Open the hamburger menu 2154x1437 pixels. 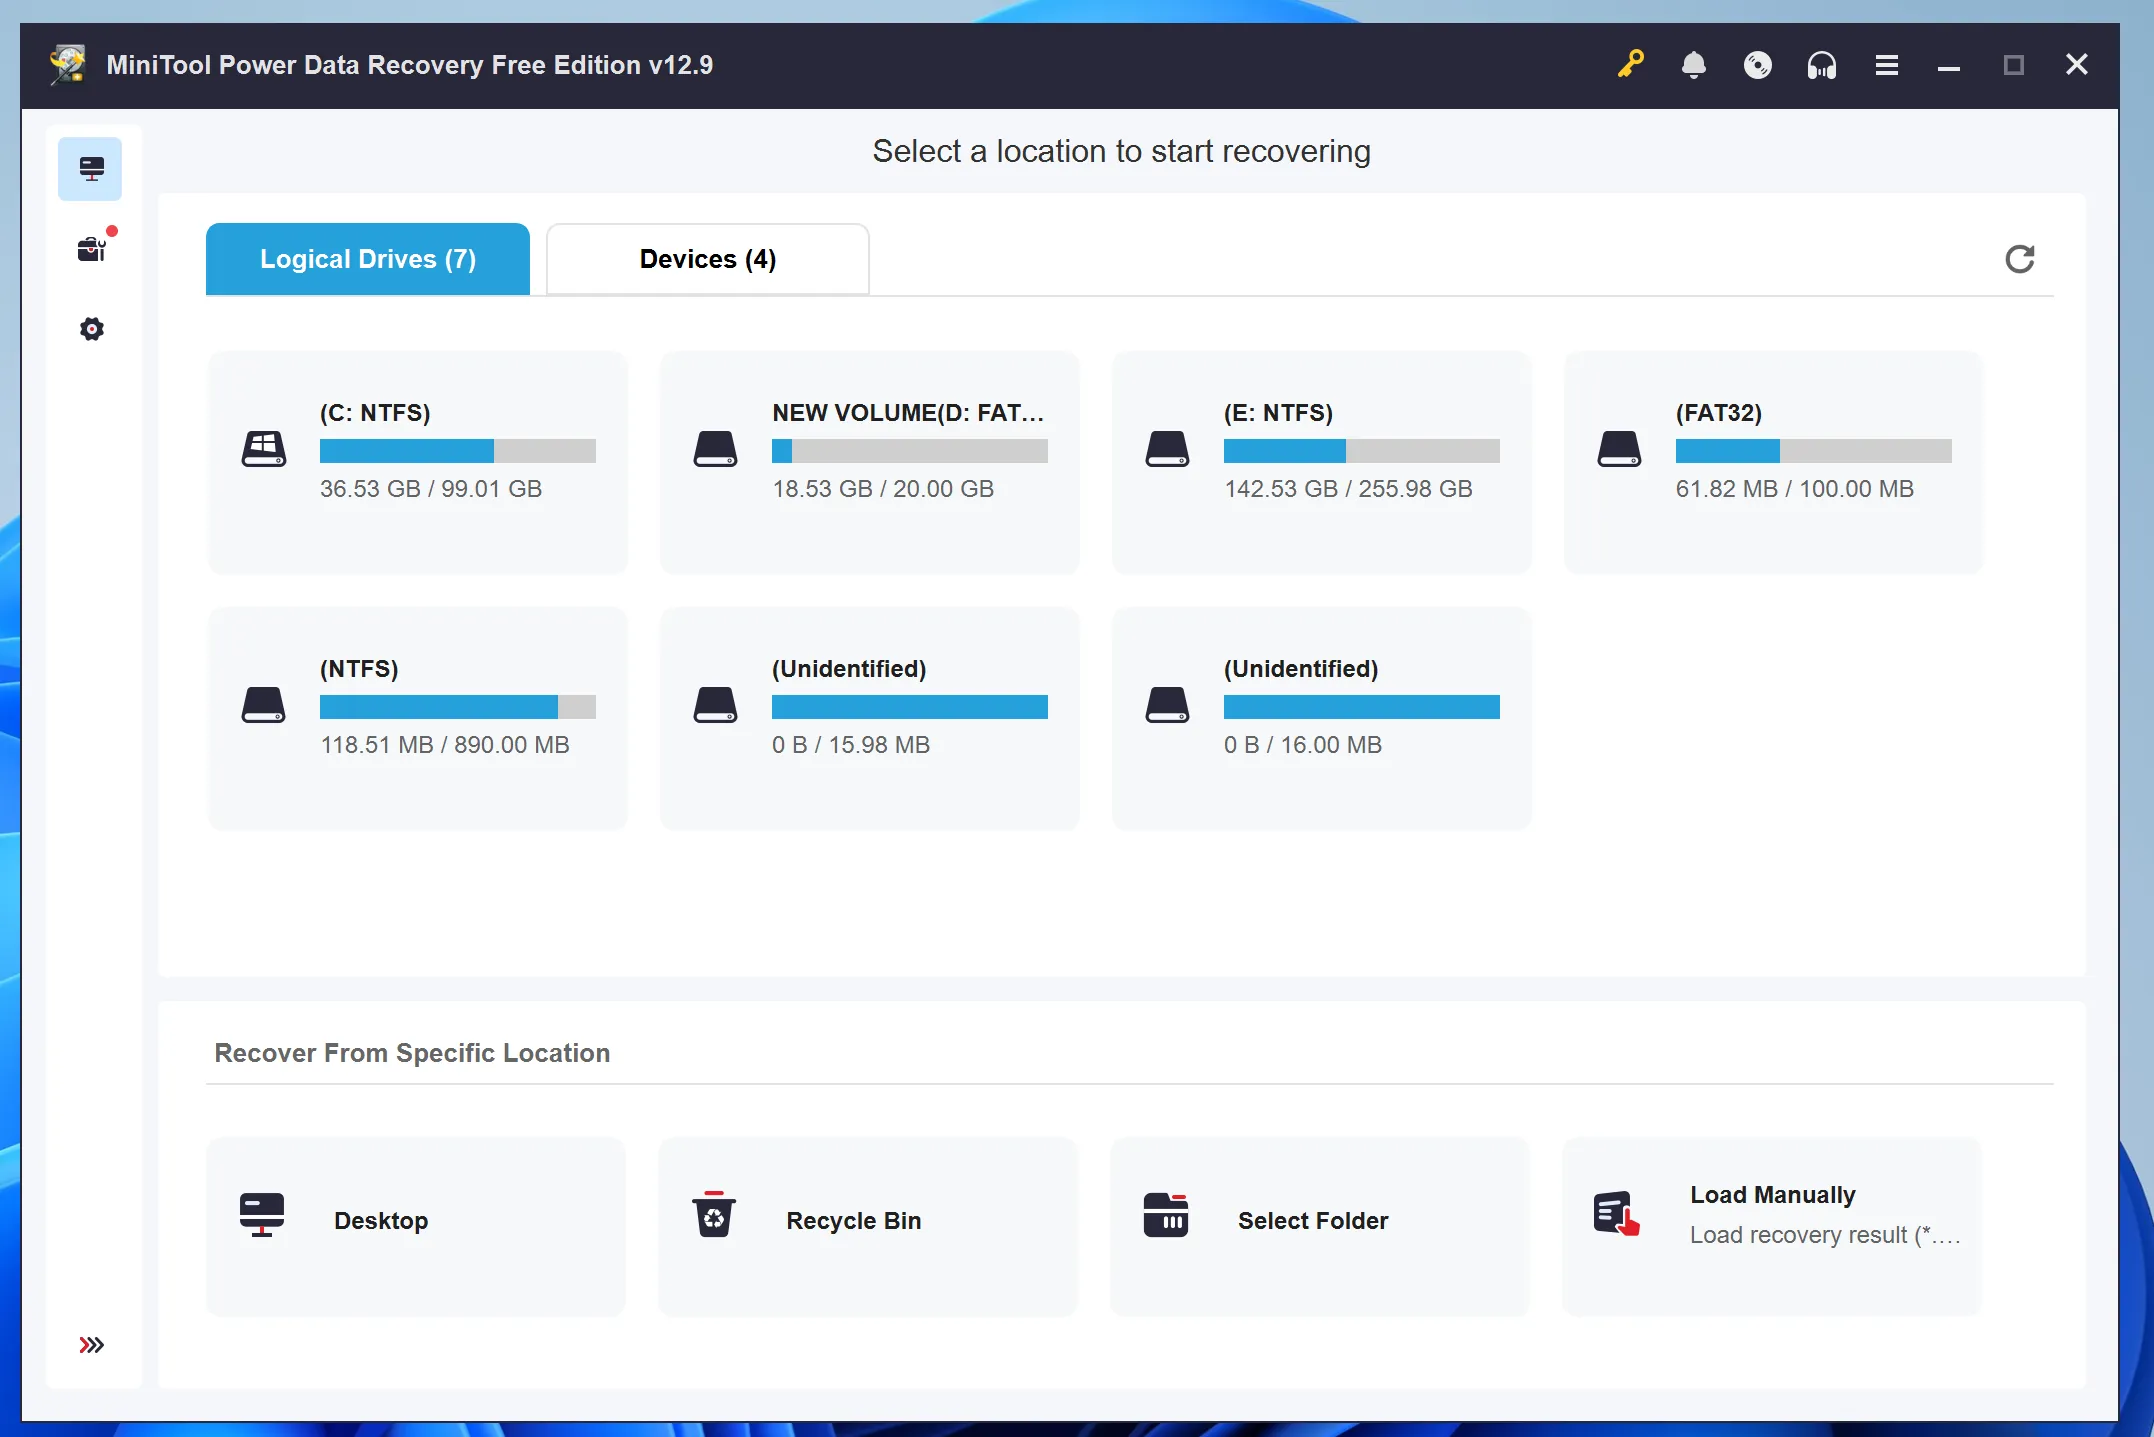[1887, 65]
